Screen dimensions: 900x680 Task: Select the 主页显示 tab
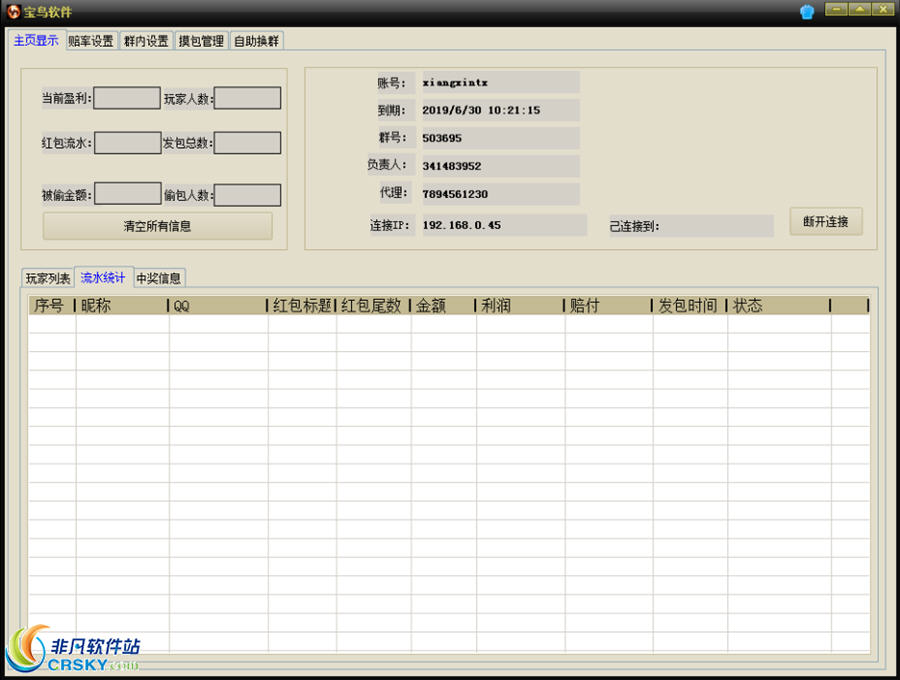click(36, 41)
